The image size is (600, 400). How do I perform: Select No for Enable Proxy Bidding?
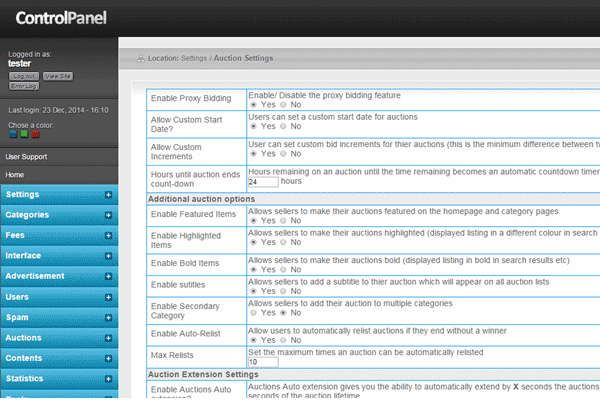(x=284, y=104)
